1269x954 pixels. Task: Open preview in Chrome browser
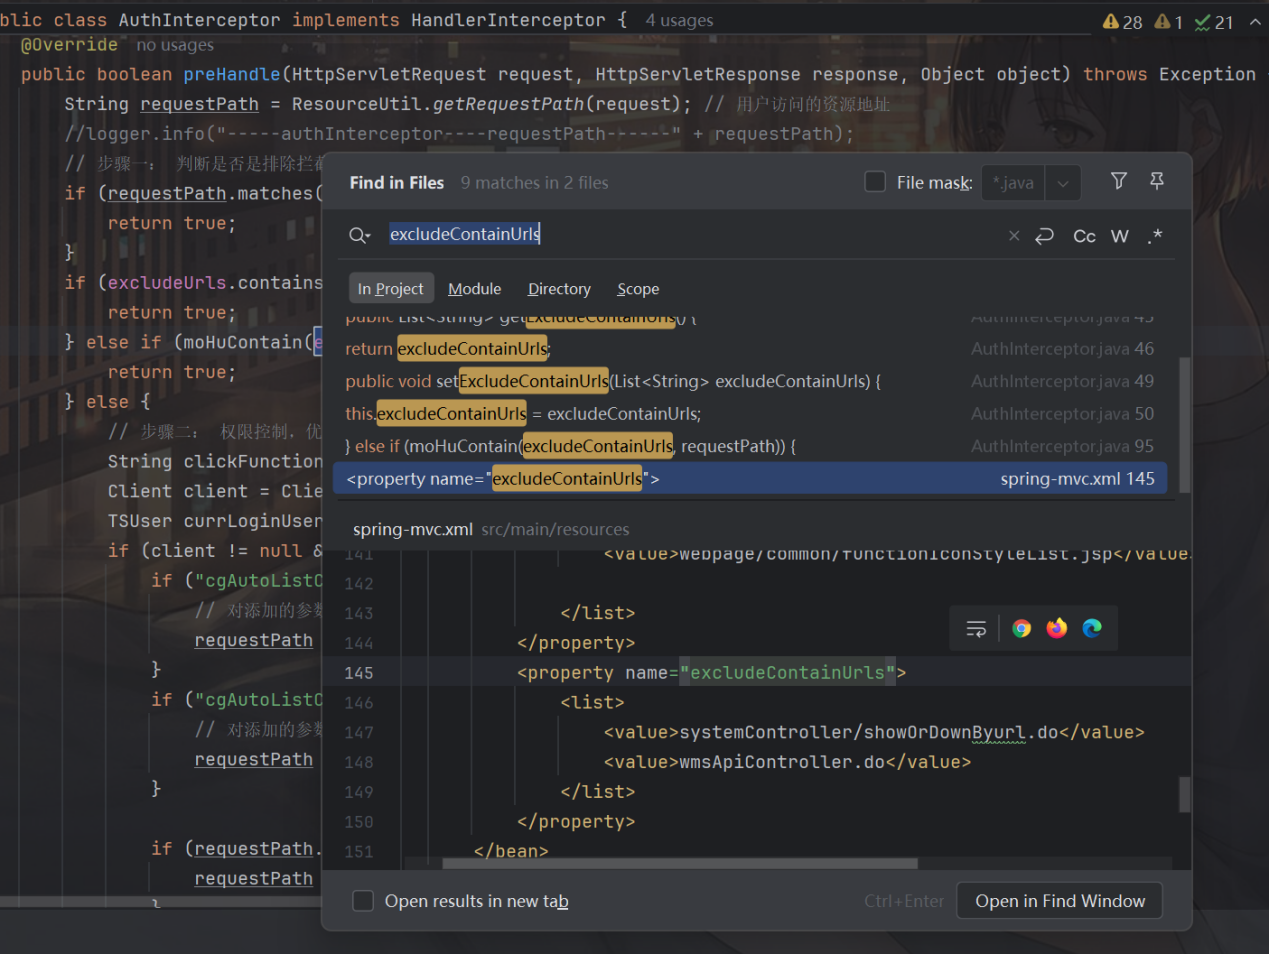1021,628
